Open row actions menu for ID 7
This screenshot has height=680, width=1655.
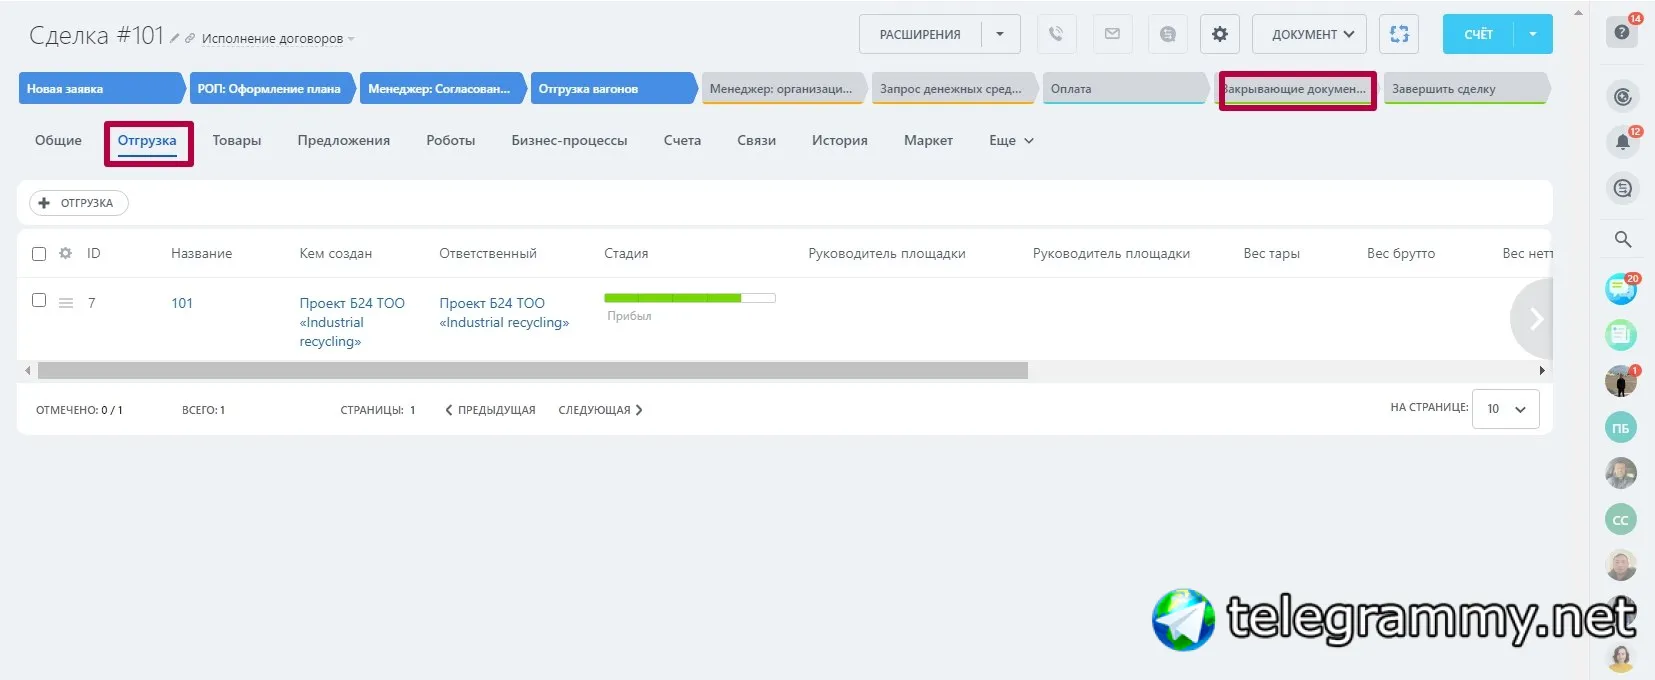click(x=66, y=303)
